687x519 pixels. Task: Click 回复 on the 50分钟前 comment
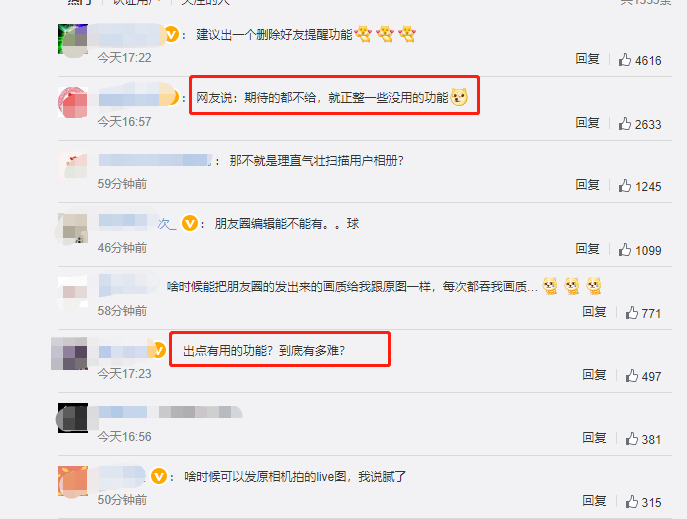tap(595, 501)
